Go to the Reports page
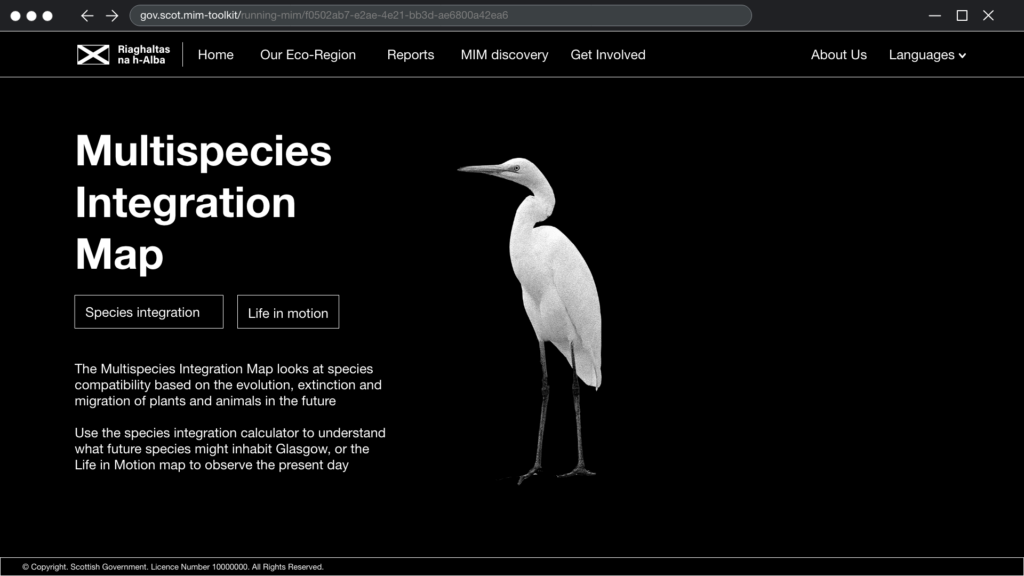 pos(410,55)
